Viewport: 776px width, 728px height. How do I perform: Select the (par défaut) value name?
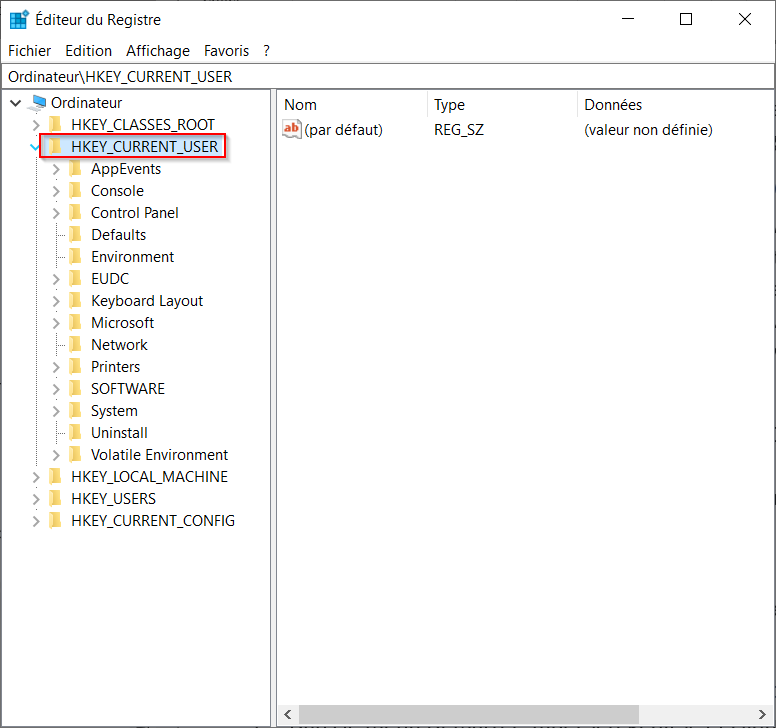[343, 130]
